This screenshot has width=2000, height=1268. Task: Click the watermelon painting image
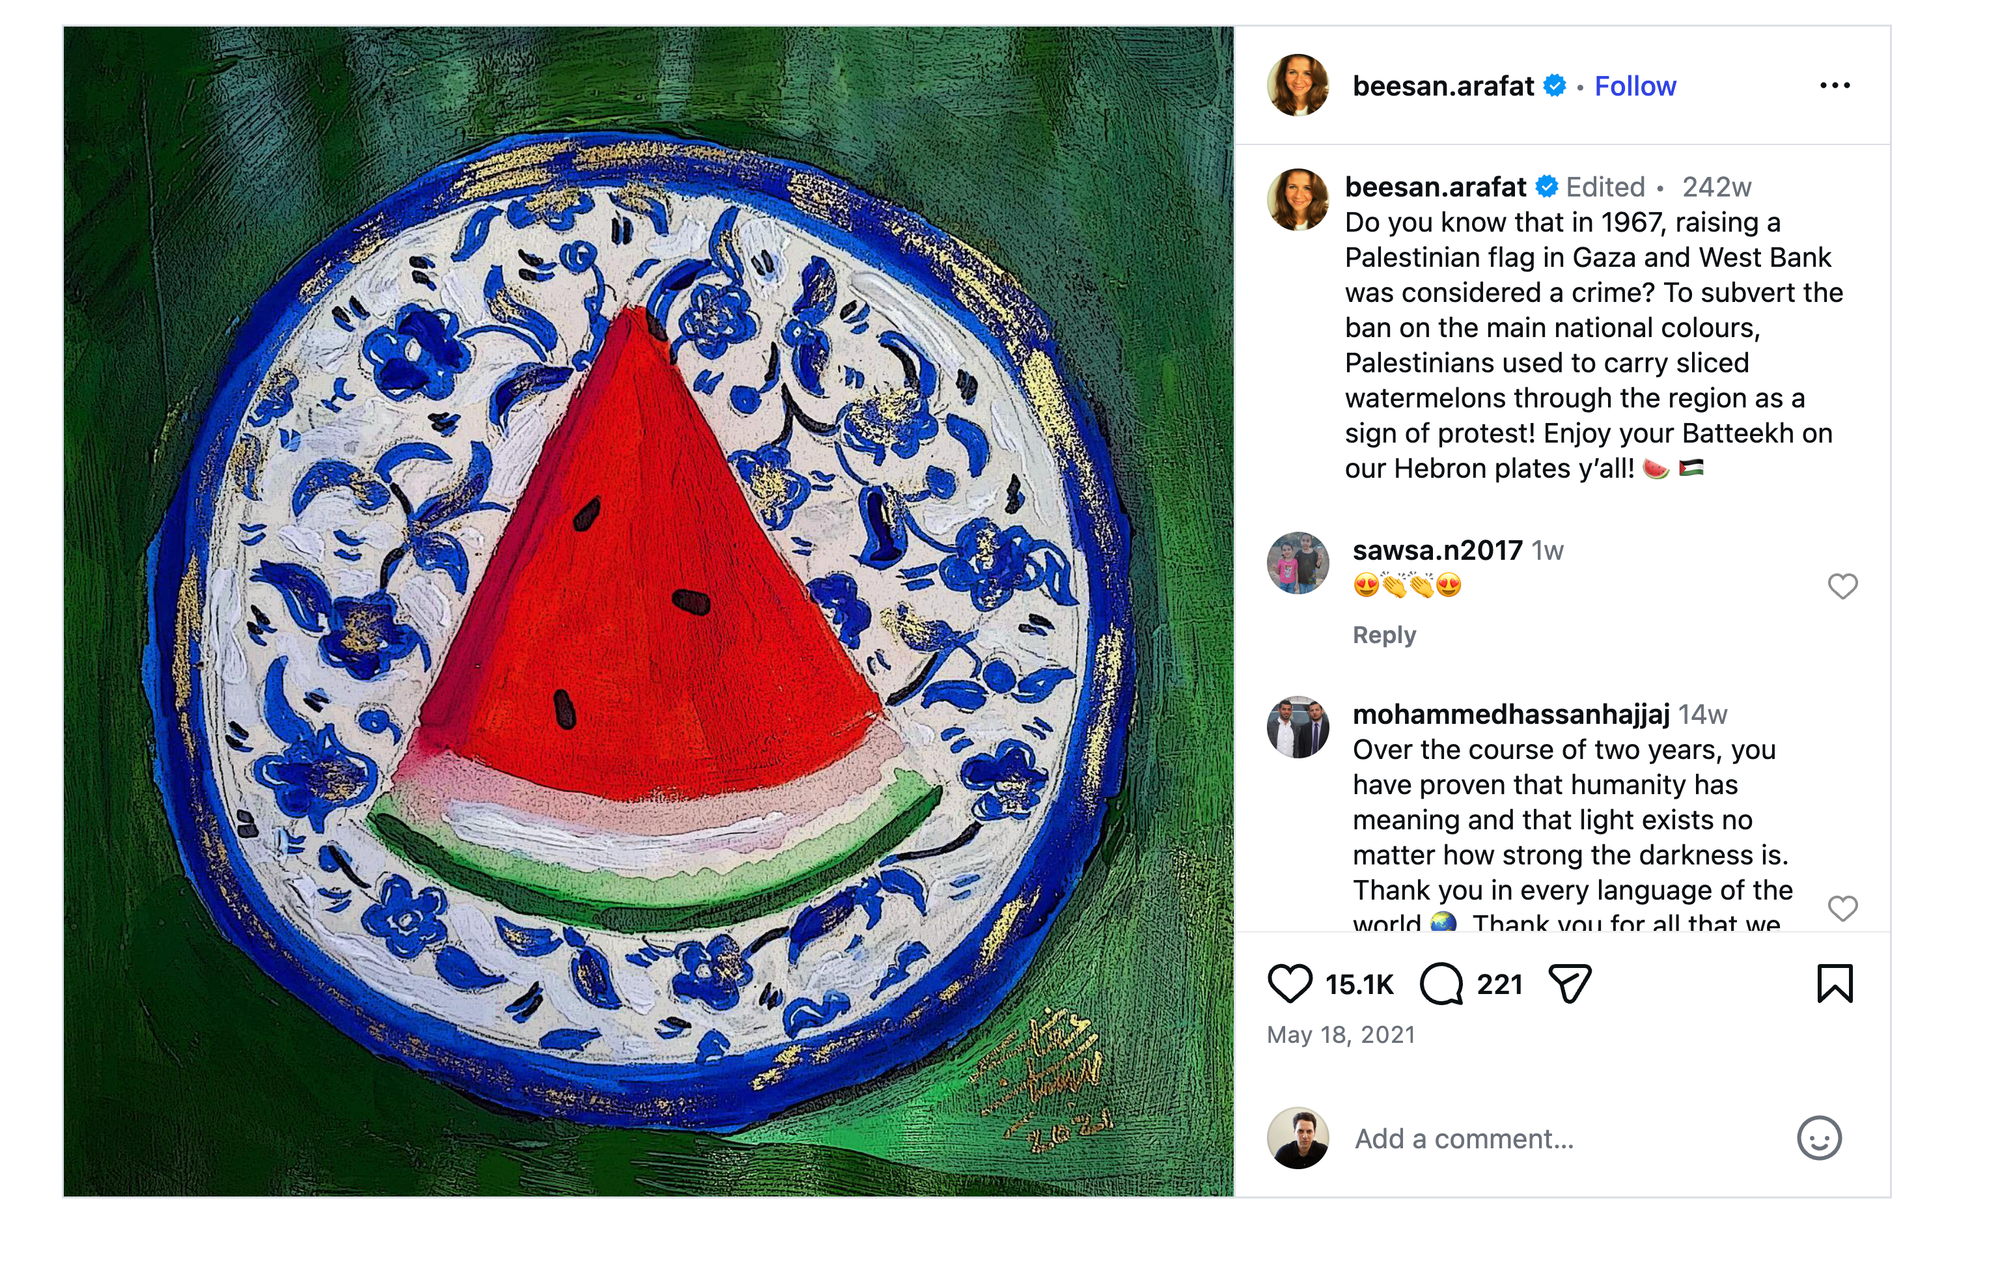click(648, 611)
